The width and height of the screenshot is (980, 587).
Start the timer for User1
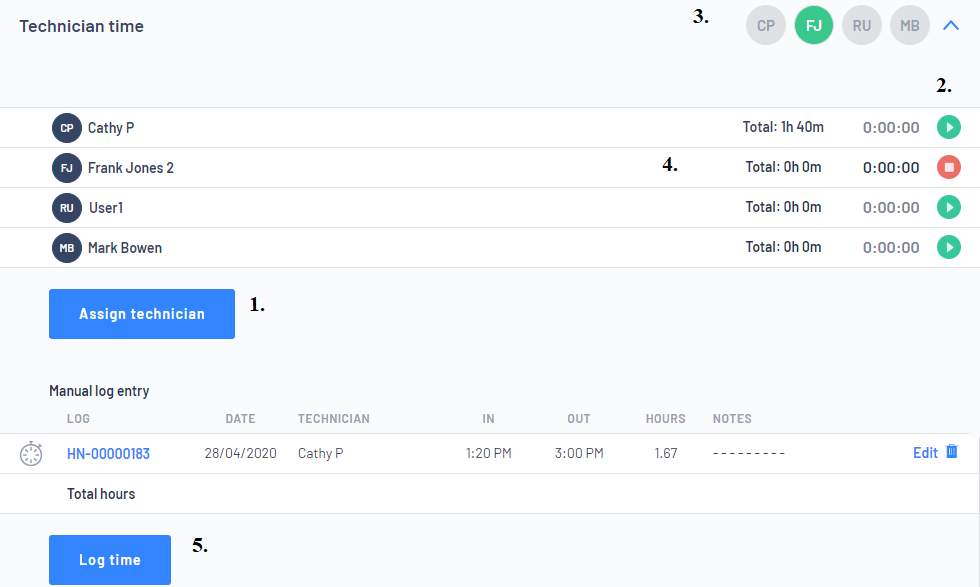[948, 207]
